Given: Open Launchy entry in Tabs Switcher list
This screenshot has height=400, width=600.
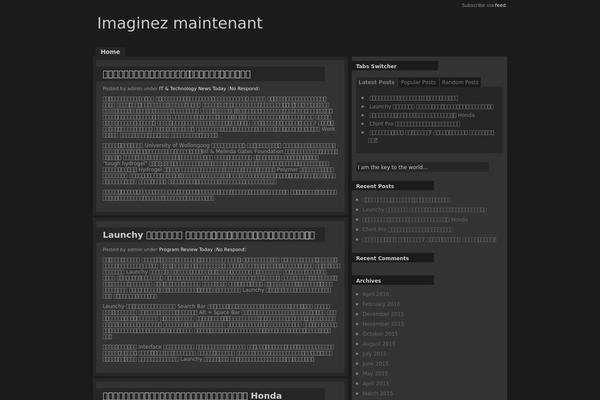Looking at the screenshot, I should click(431, 107).
